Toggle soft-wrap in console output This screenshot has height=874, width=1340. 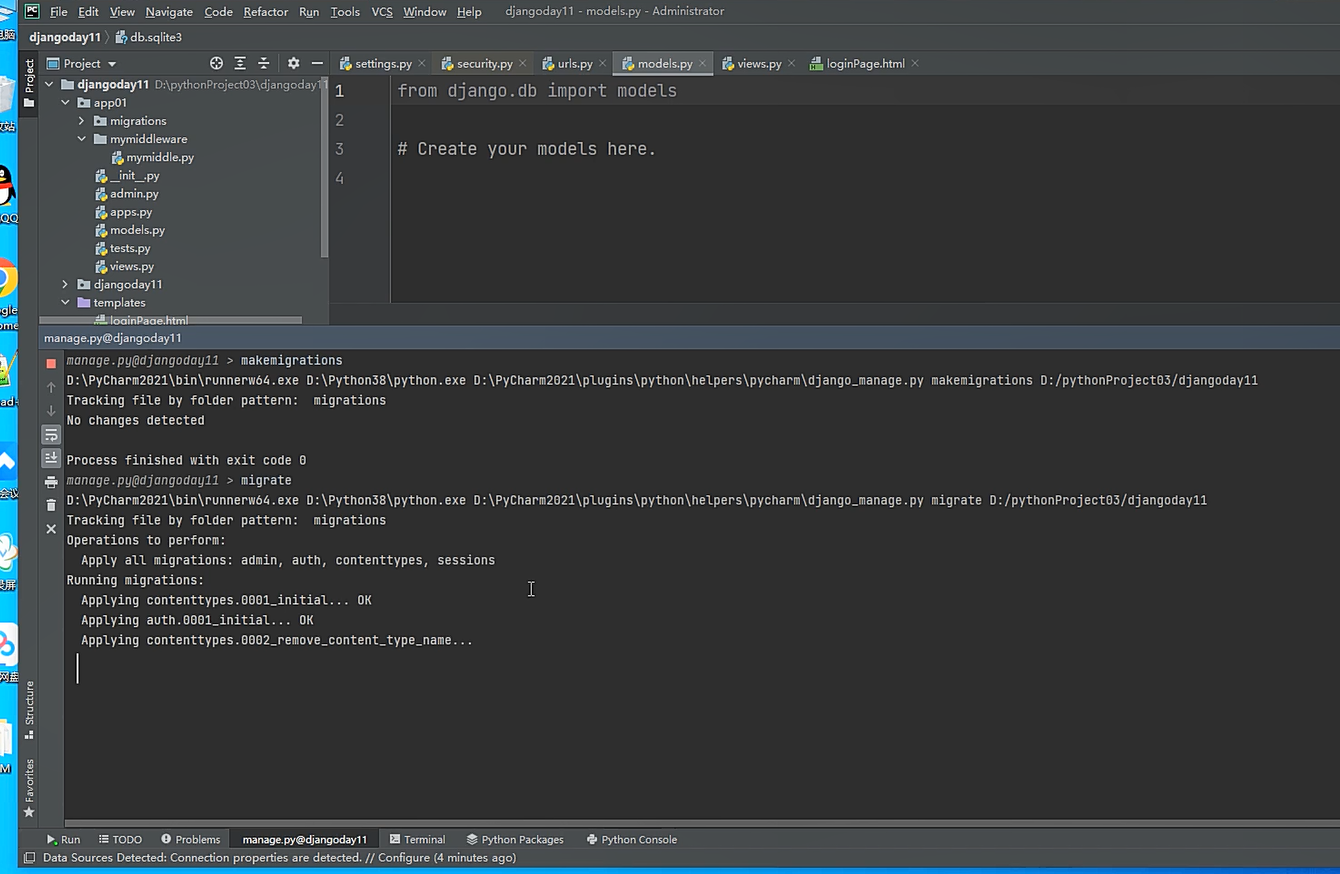[51, 435]
